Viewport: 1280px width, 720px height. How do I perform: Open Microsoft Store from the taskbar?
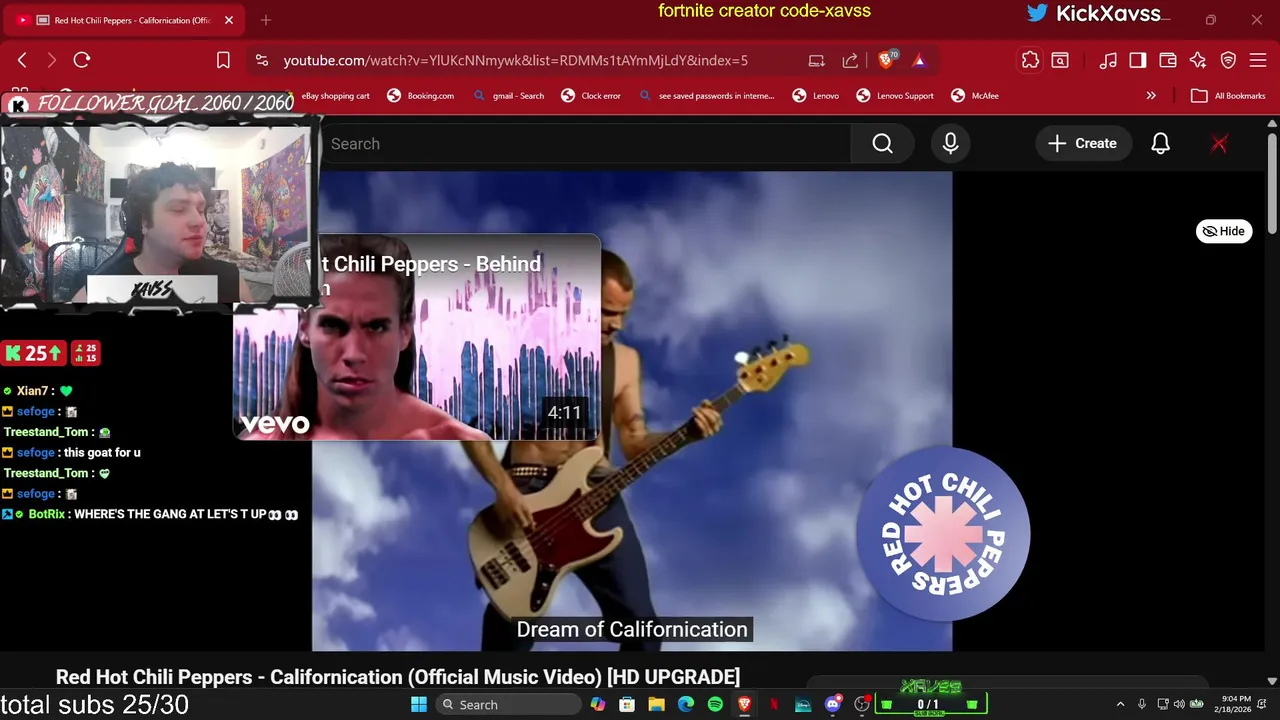coord(627,705)
